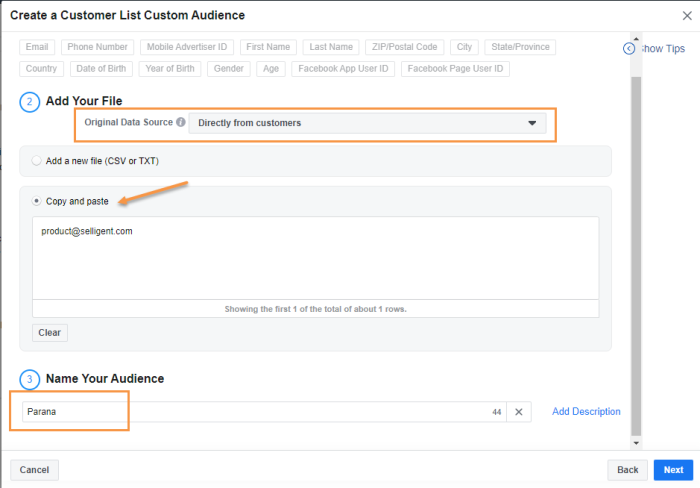Click the info icon beside Original Data Source
The height and width of the screenshot is (488, 700).
(181, 123)
